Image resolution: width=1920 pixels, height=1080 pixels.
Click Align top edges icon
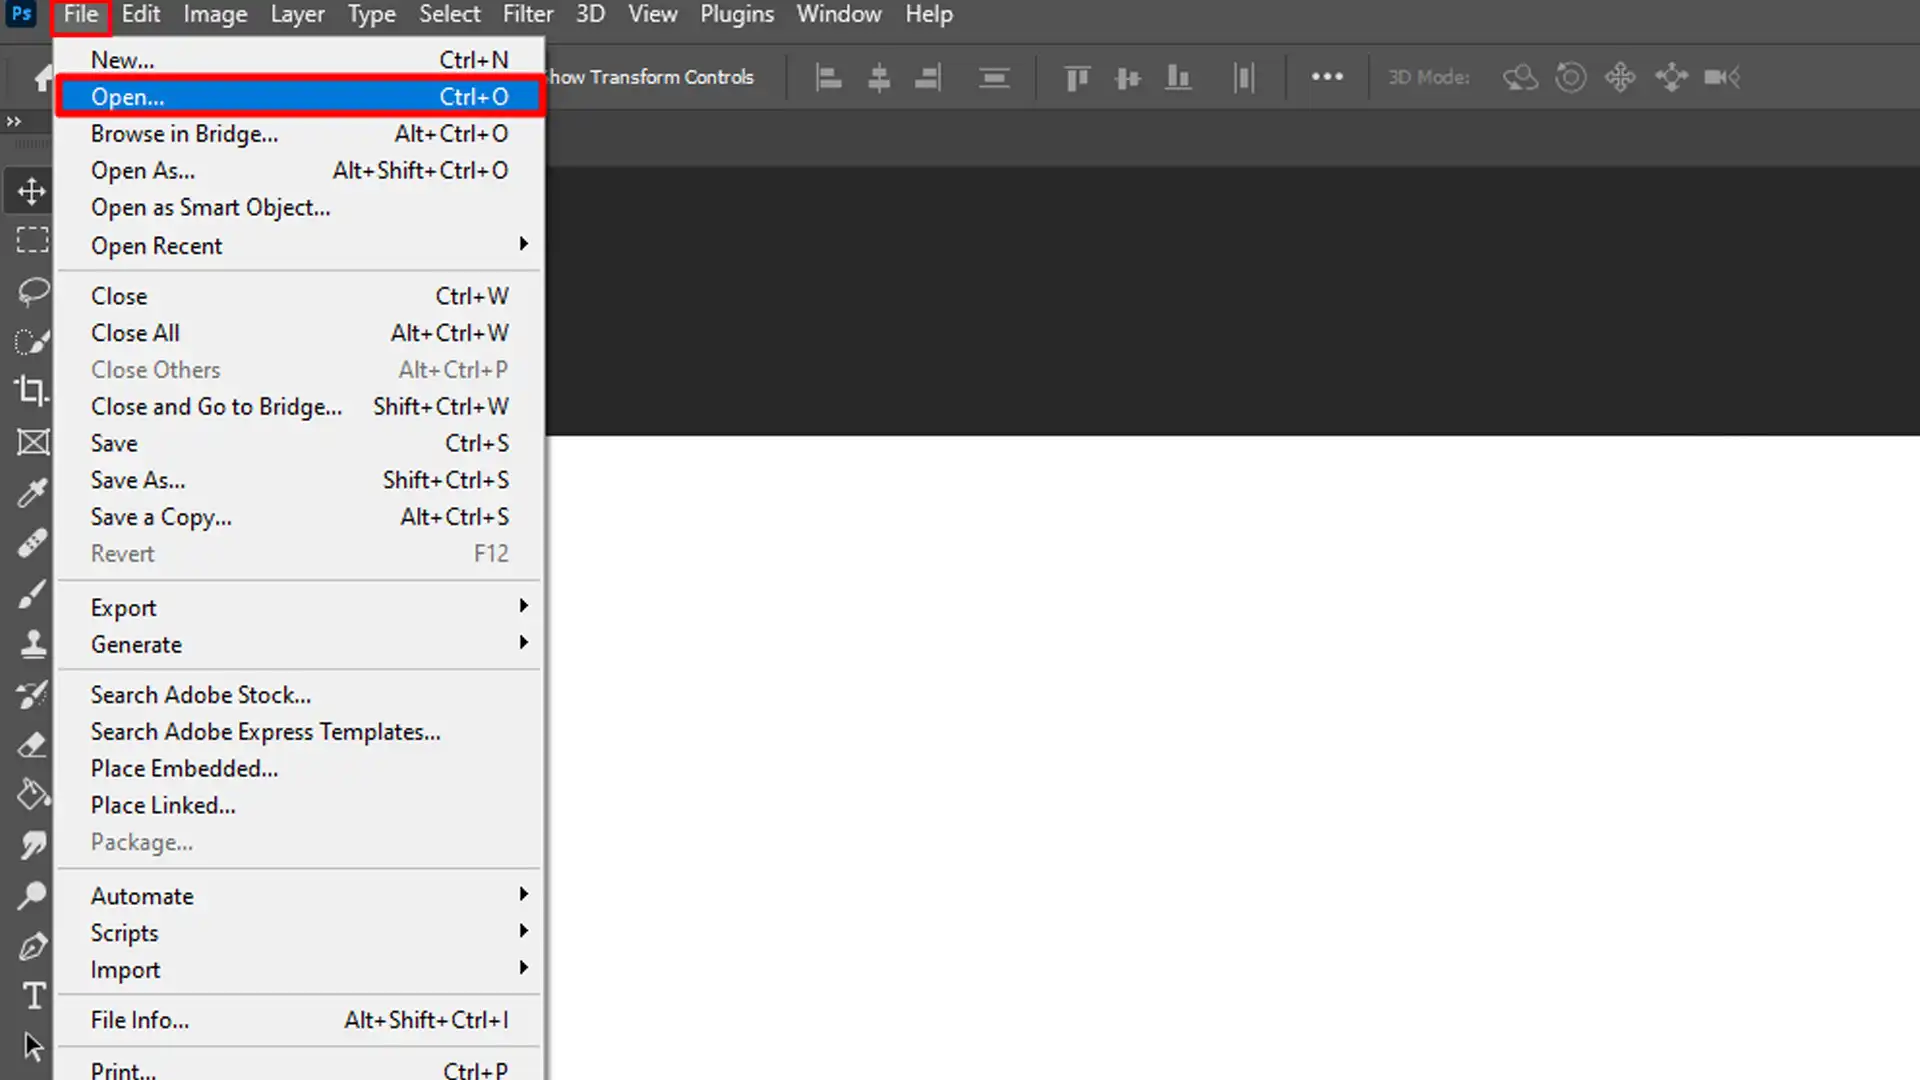[1077, 77]
